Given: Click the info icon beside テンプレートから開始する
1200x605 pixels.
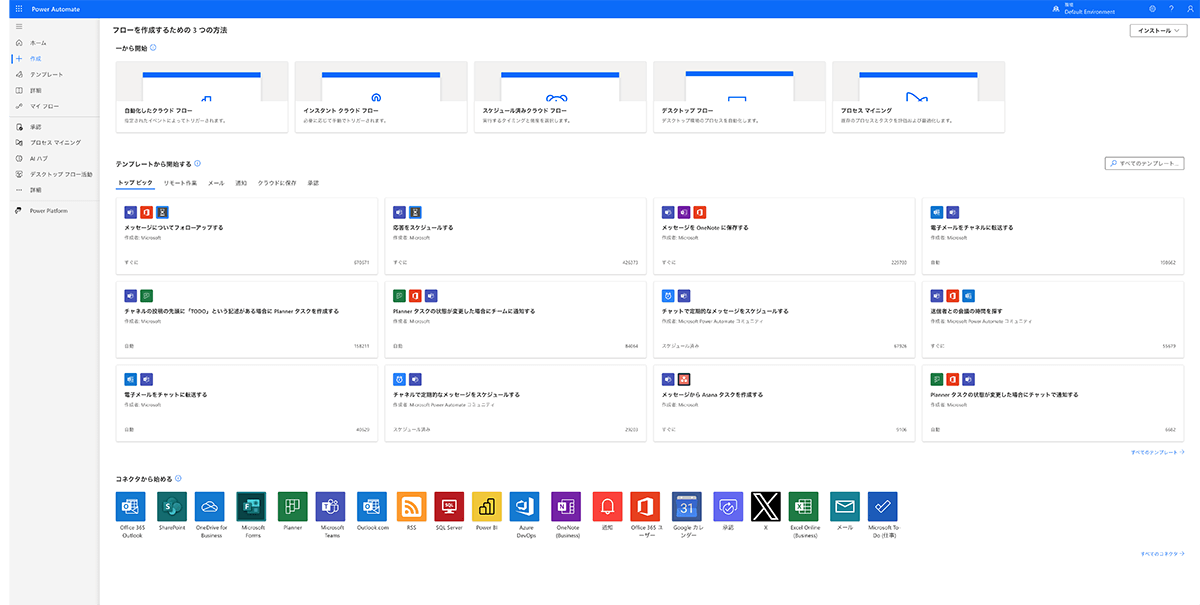Looking at the screenshot, I should pyautogui.click(x=197, y=163).
